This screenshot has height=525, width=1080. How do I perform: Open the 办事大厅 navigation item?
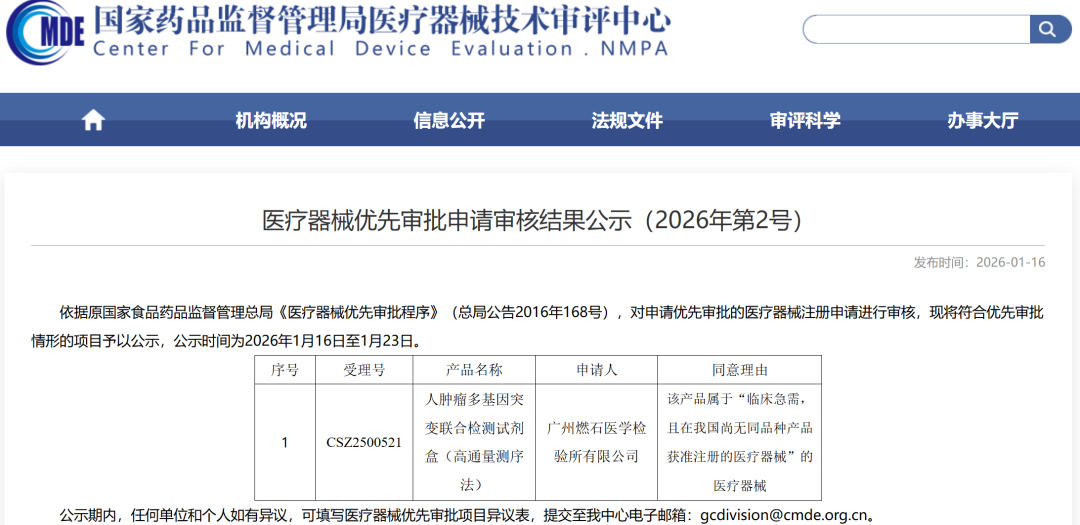tap(983, 121)
